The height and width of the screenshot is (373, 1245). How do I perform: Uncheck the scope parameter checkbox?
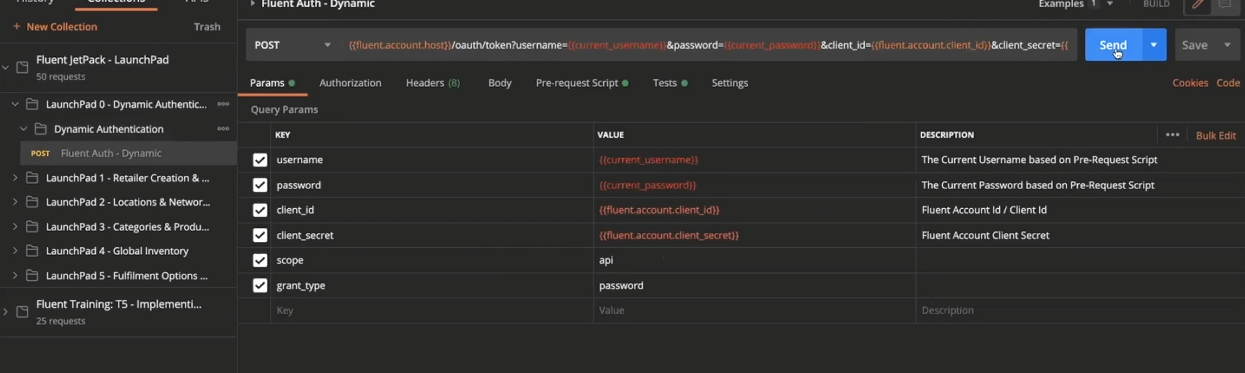coord(260,260)
